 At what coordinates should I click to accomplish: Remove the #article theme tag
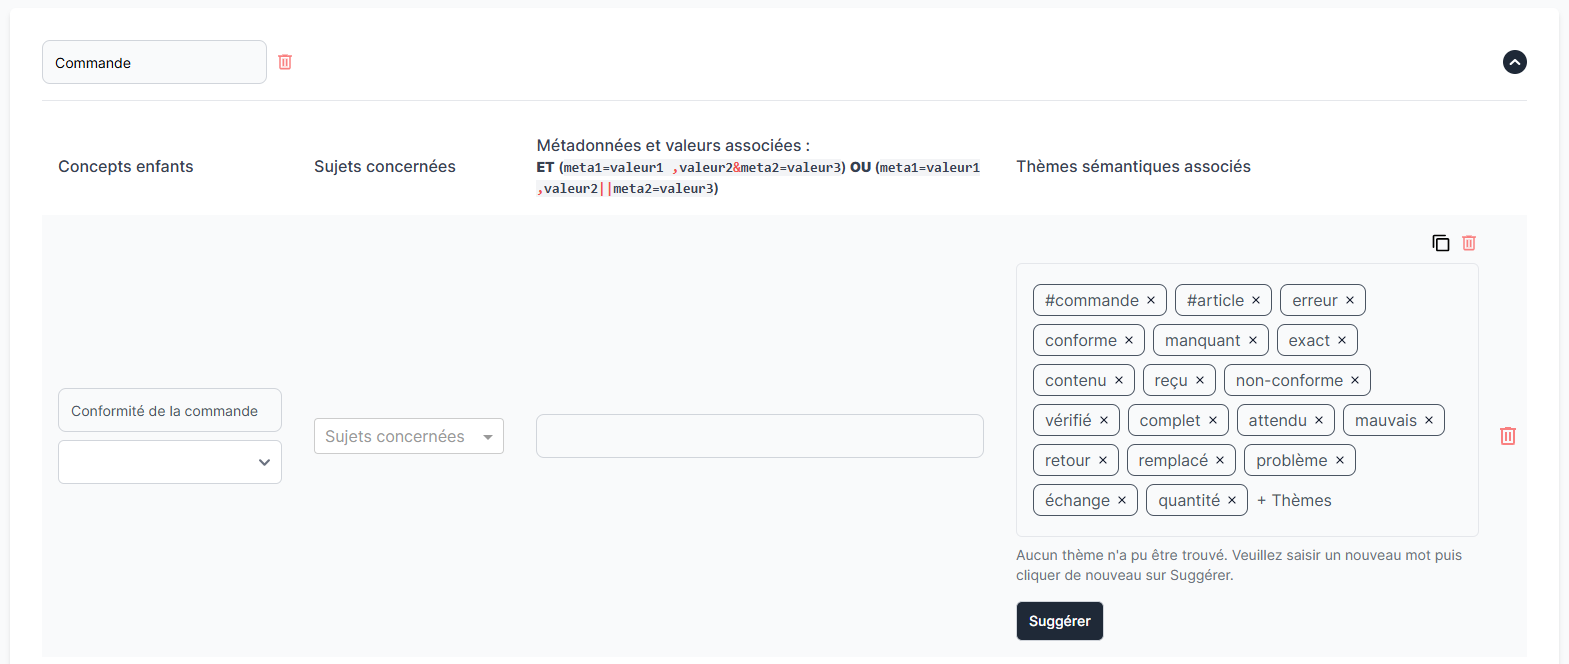coord(1256,300)
